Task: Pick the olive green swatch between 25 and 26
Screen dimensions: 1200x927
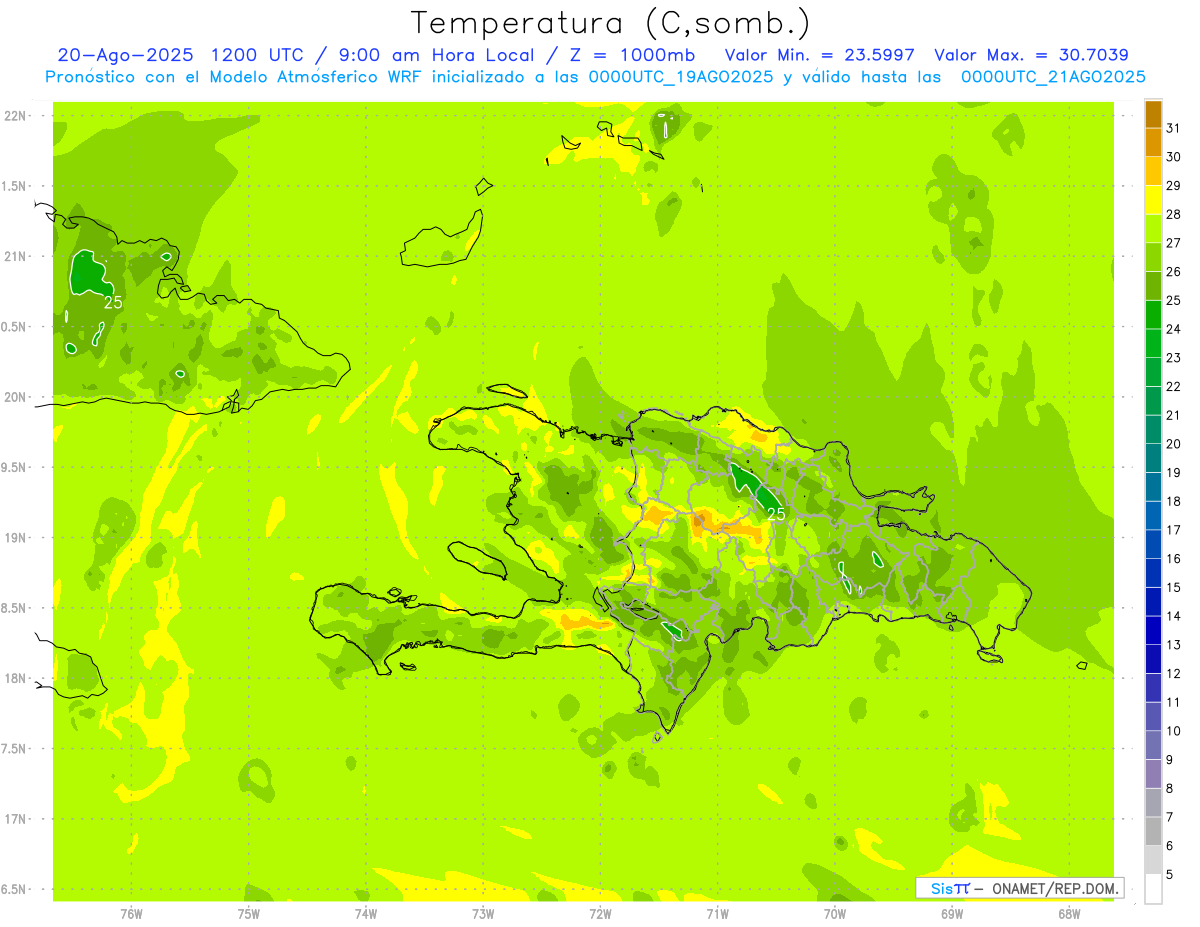Action: [1153, 286]
